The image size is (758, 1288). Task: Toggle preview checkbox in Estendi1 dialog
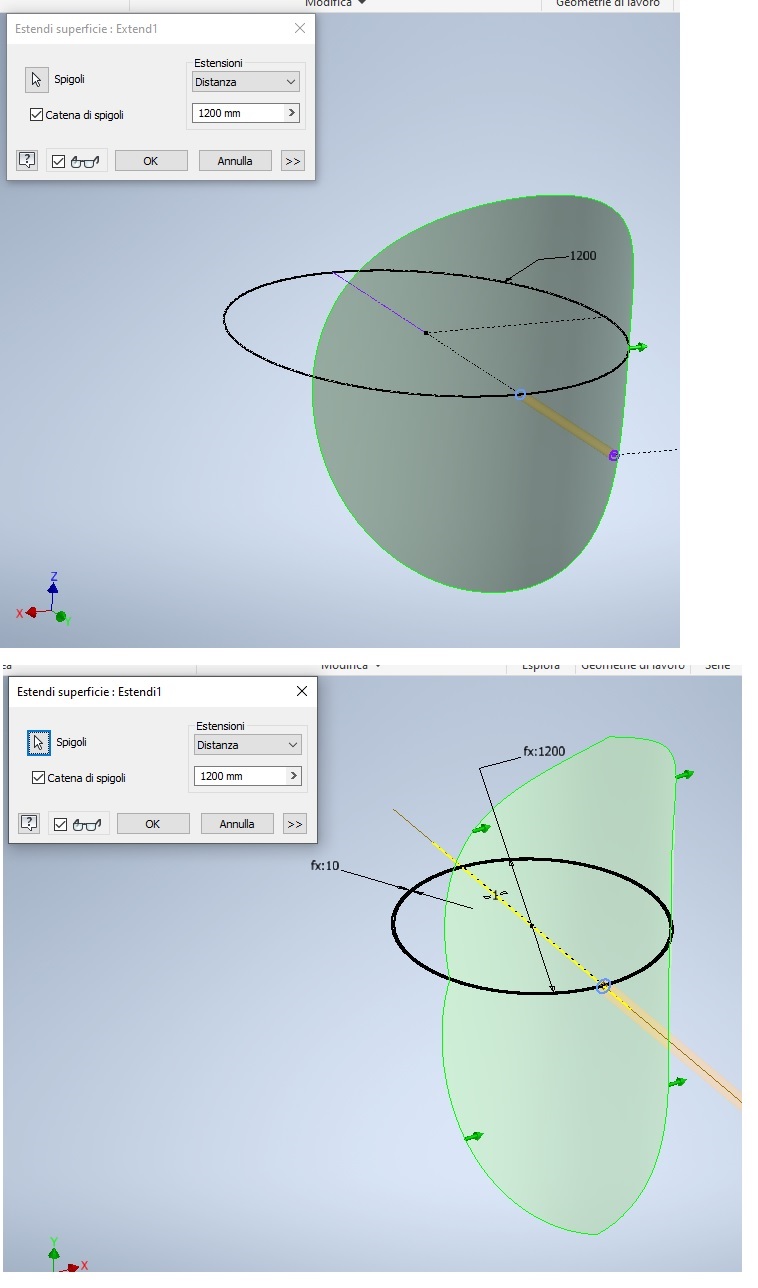click(60, 825)
